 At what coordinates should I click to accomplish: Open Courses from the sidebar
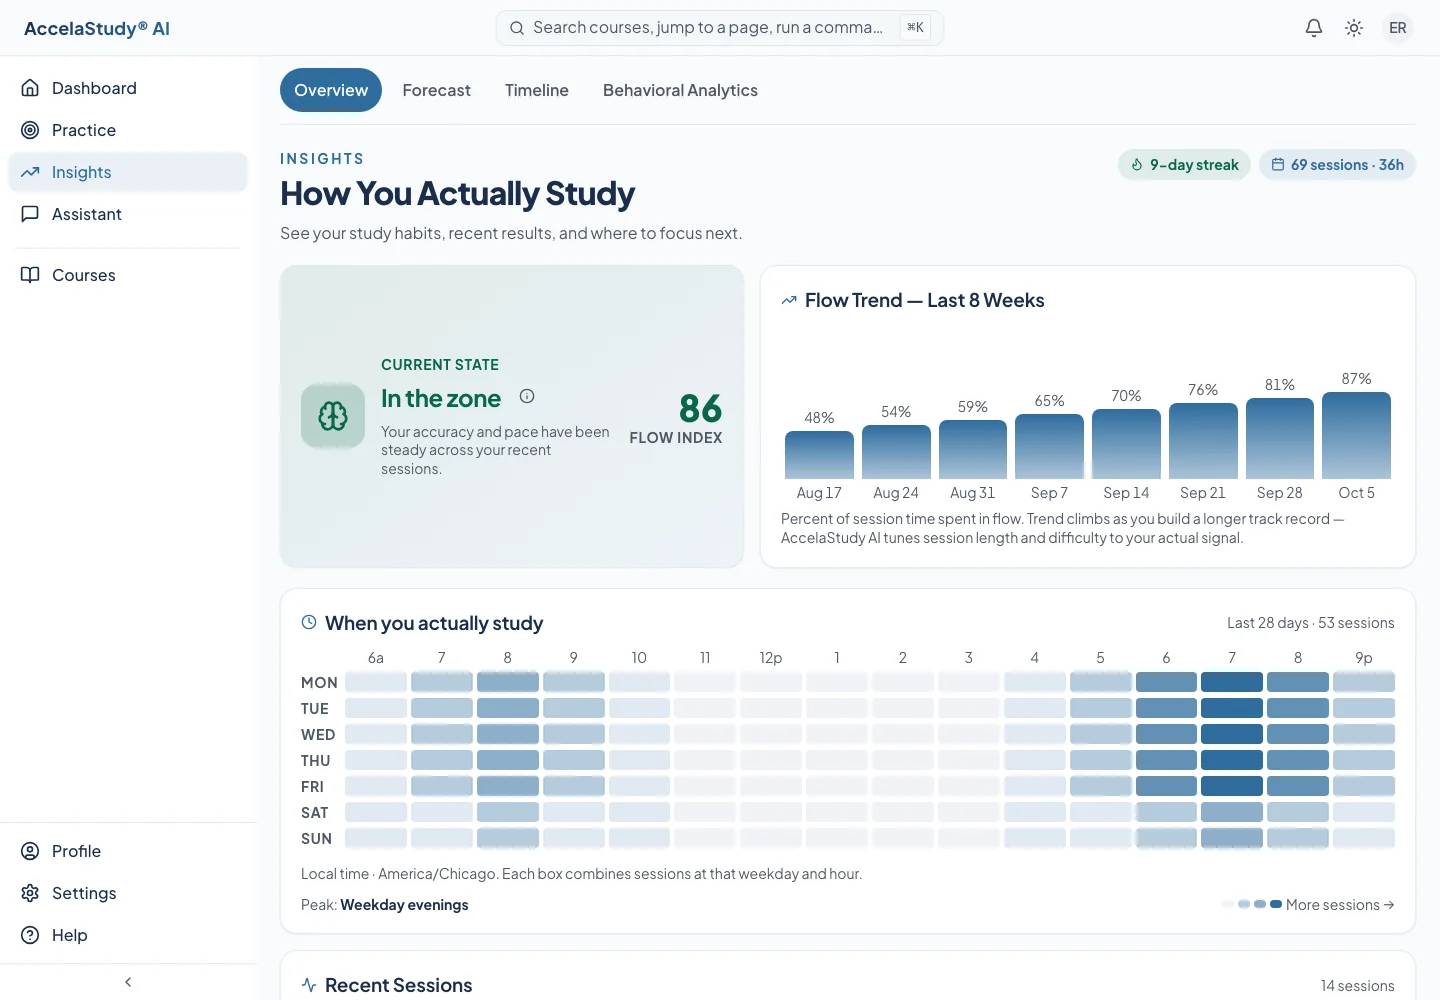tap(128, 275)
